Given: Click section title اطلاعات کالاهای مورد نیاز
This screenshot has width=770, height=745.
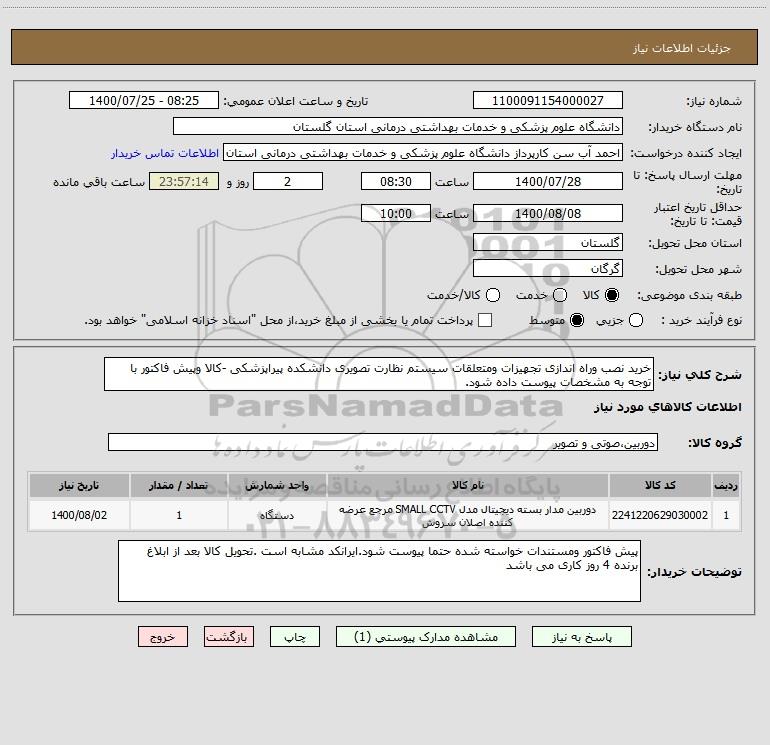Looking at the screenshot, I should (x=668, y=407).
